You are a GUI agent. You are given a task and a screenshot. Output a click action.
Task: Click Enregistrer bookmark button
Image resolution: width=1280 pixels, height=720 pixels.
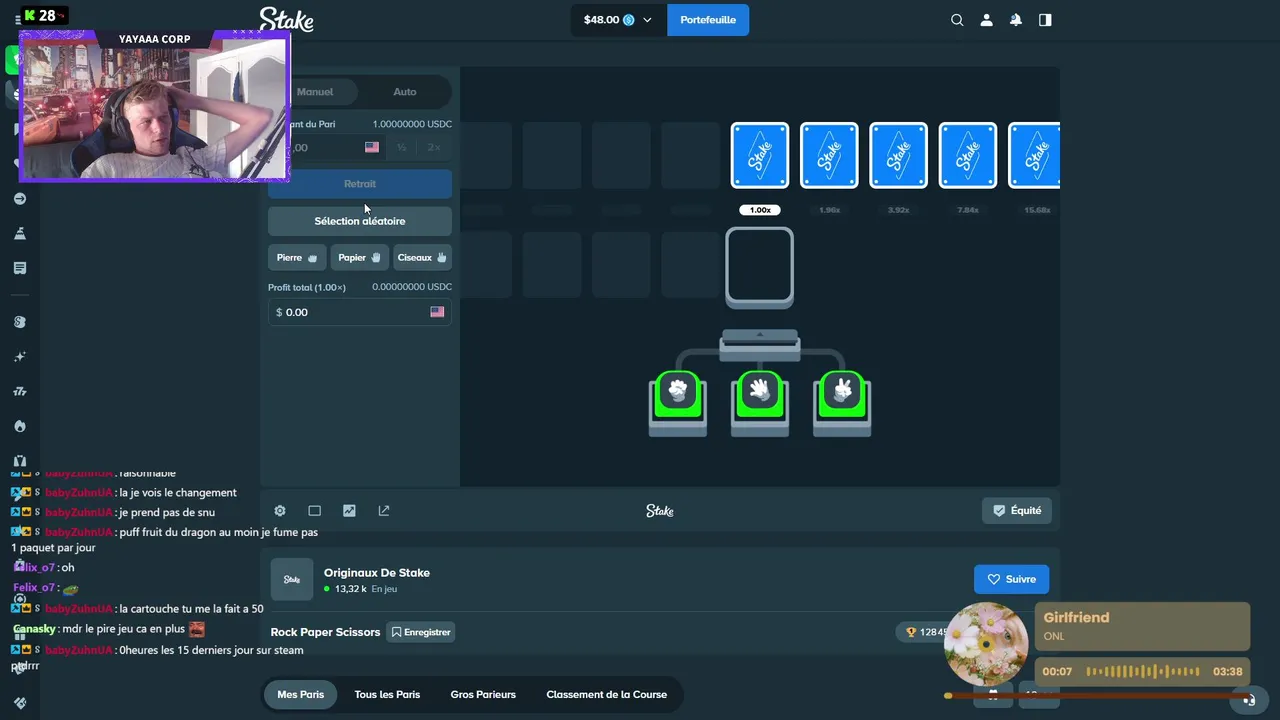click(x=420, y=632)
